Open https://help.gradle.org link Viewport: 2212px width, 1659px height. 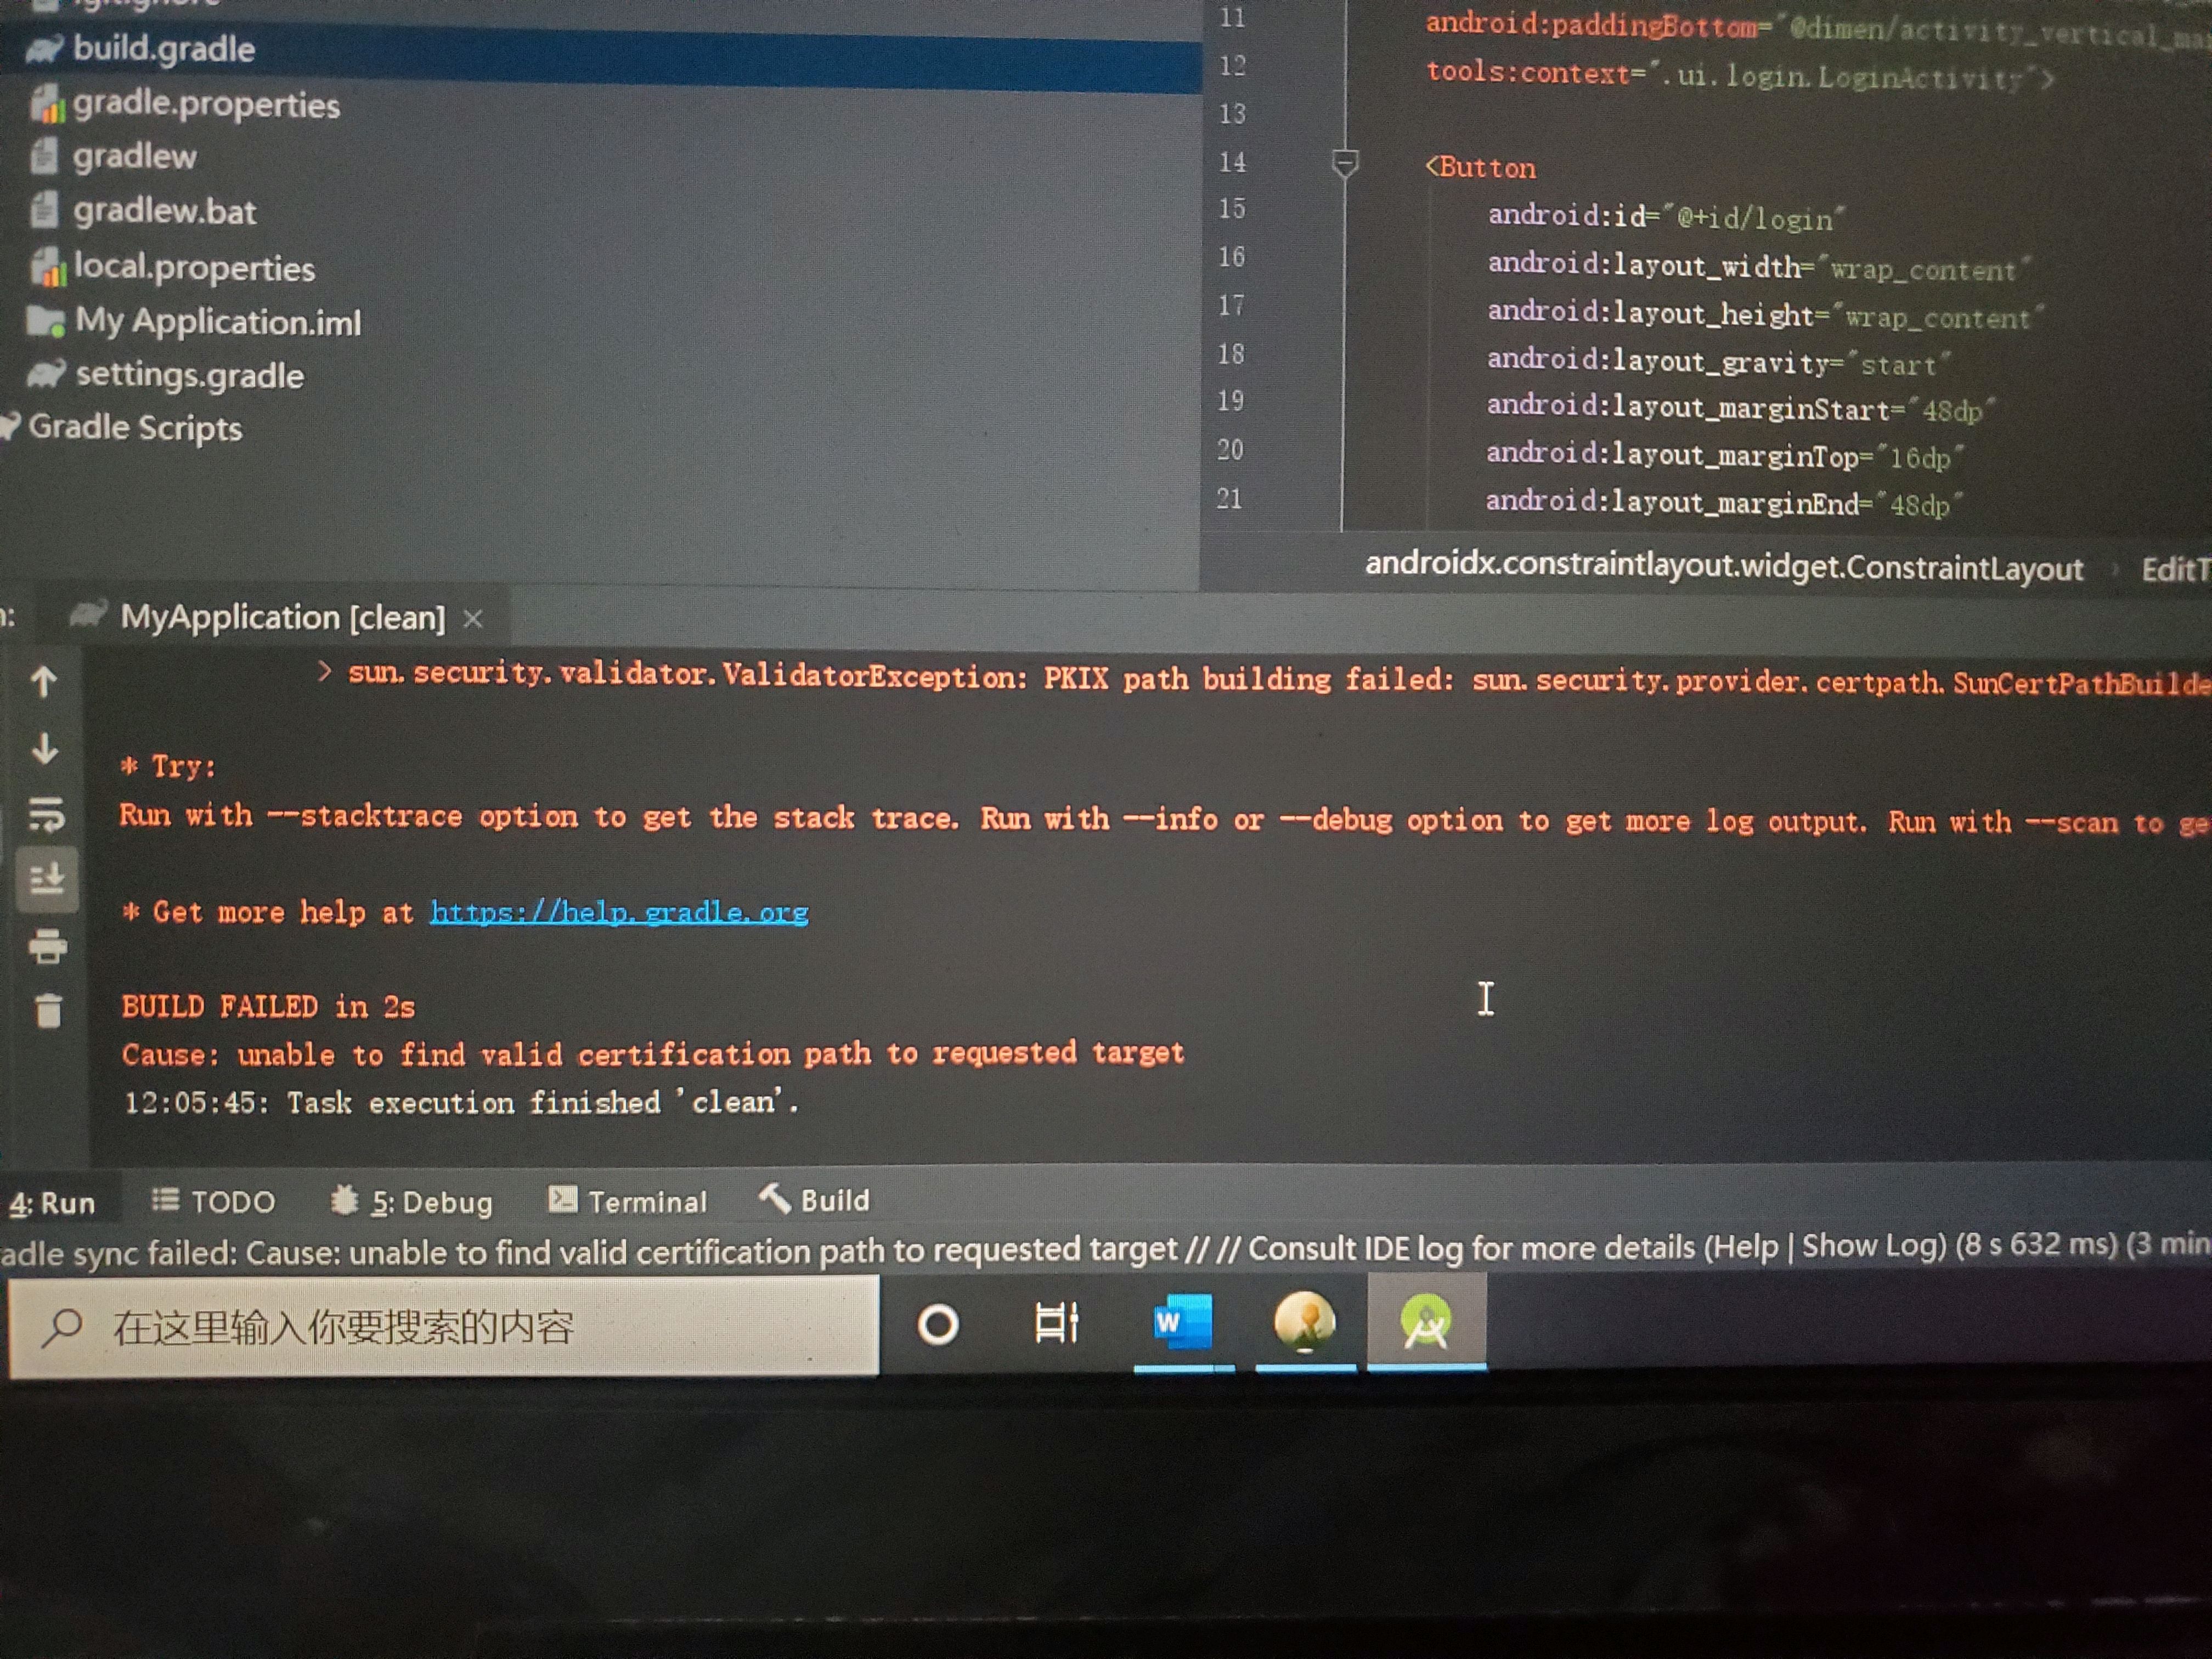(x=619, y=912)
